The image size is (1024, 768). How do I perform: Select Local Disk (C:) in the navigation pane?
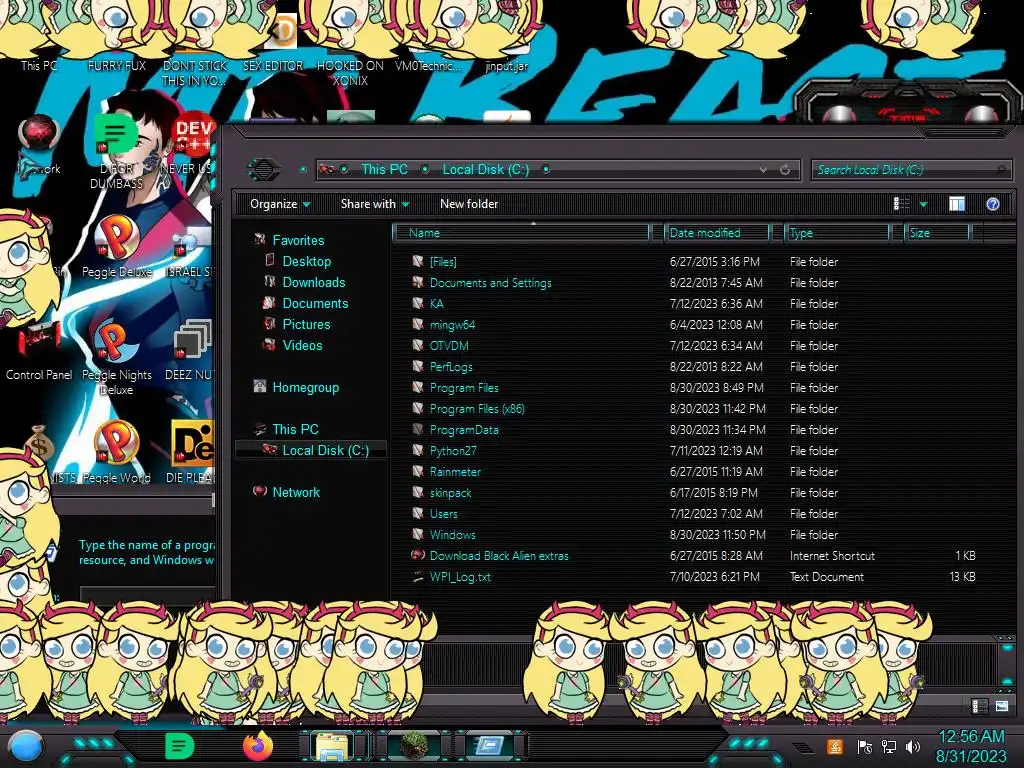(x=326, y=450)
